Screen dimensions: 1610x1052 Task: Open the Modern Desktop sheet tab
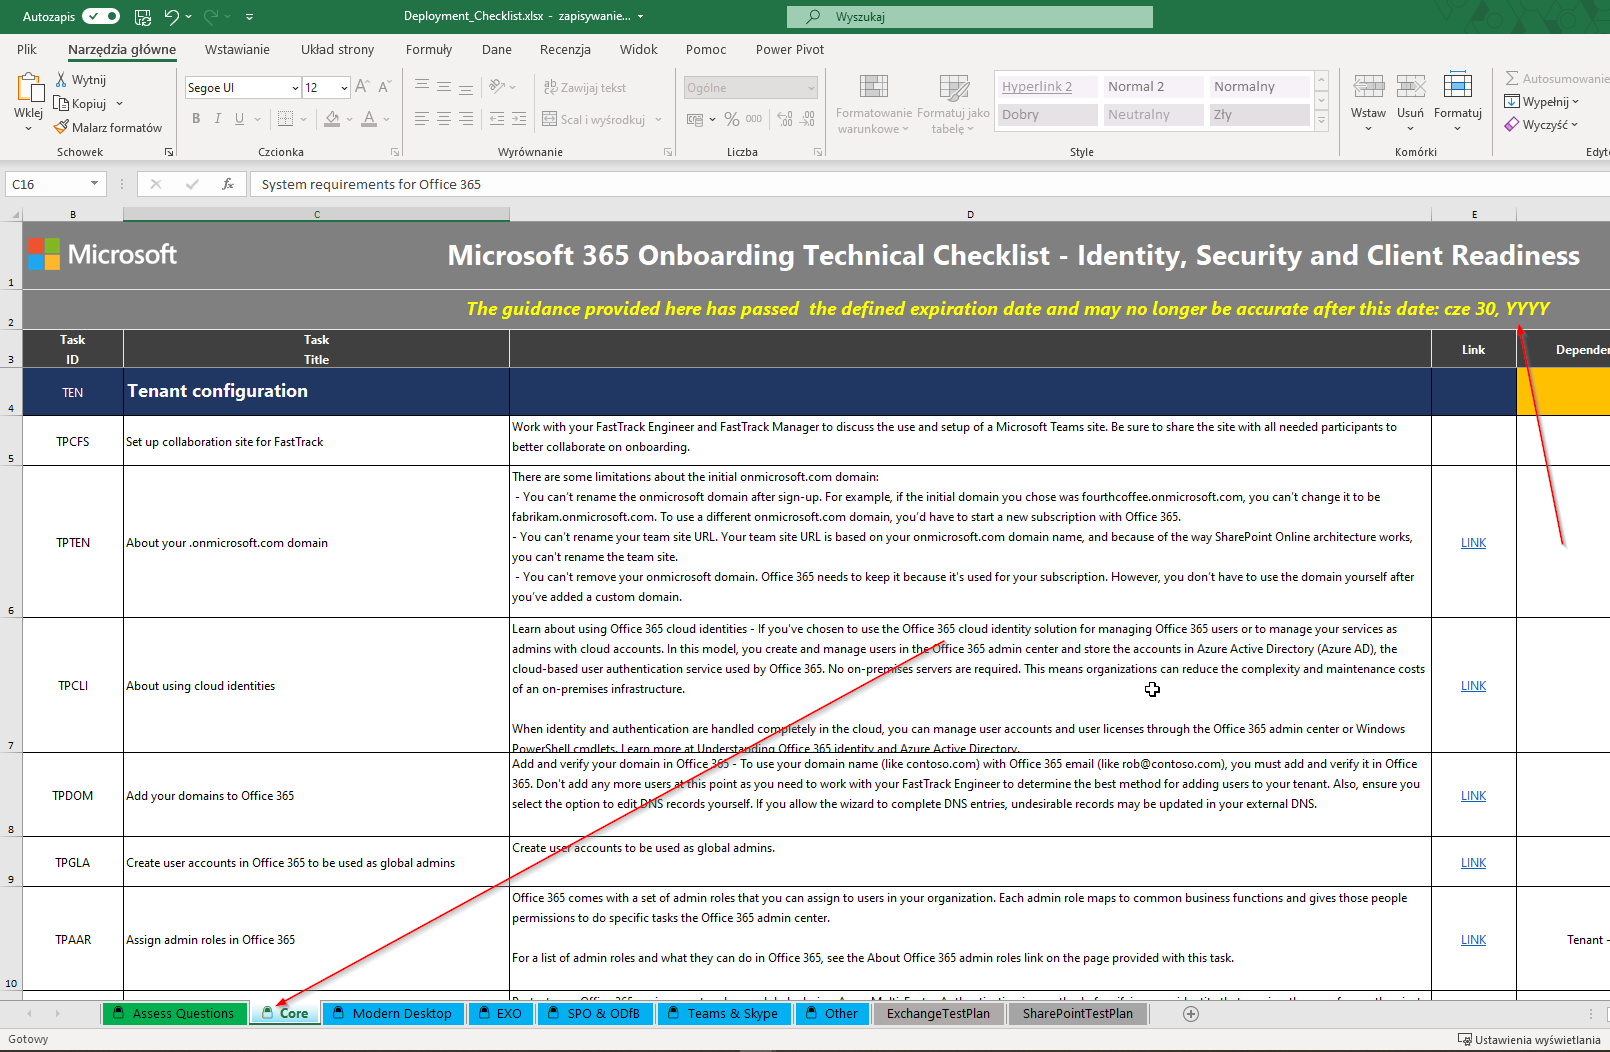click(393, 1013)
